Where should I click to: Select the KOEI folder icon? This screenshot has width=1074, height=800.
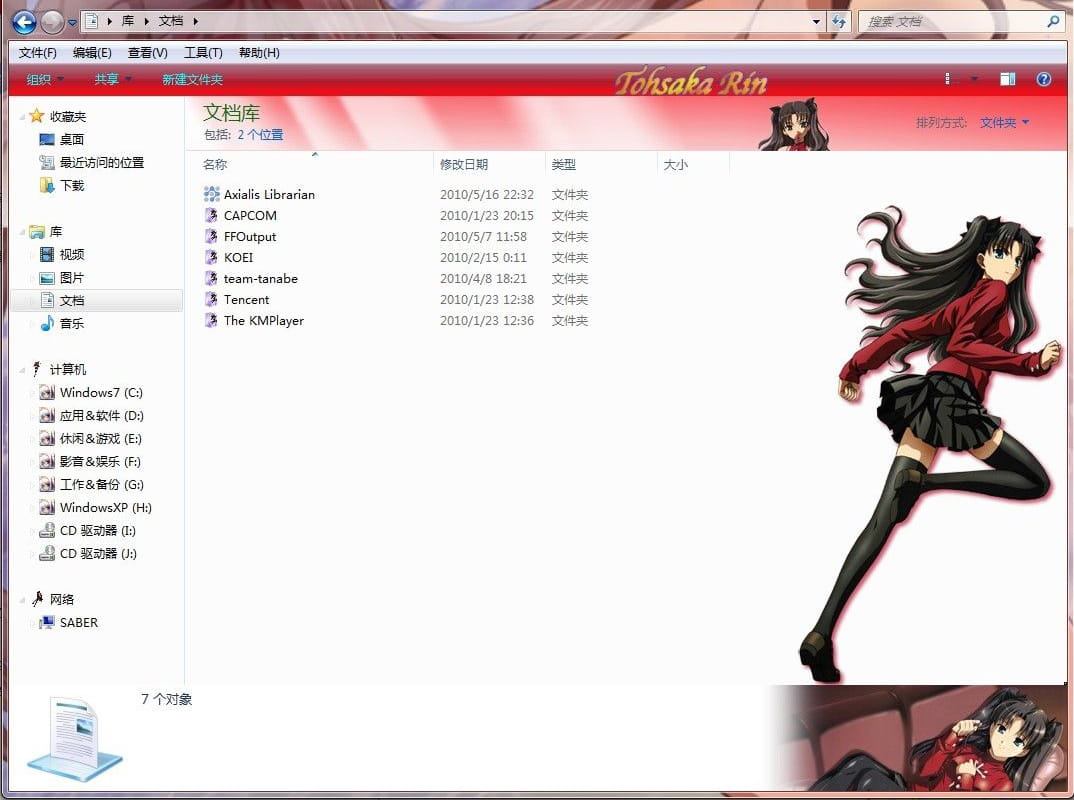coord(210,257)
